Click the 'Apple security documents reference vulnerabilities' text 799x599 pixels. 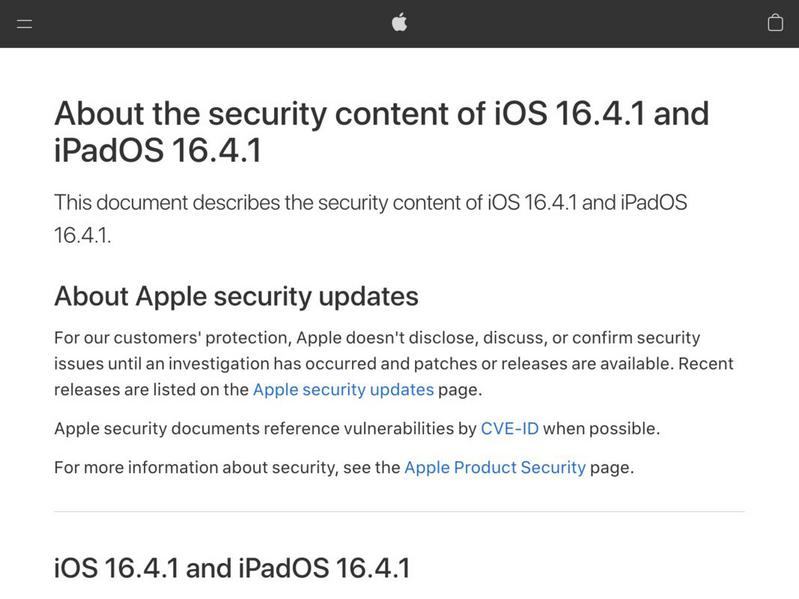[x=265, y=428]
